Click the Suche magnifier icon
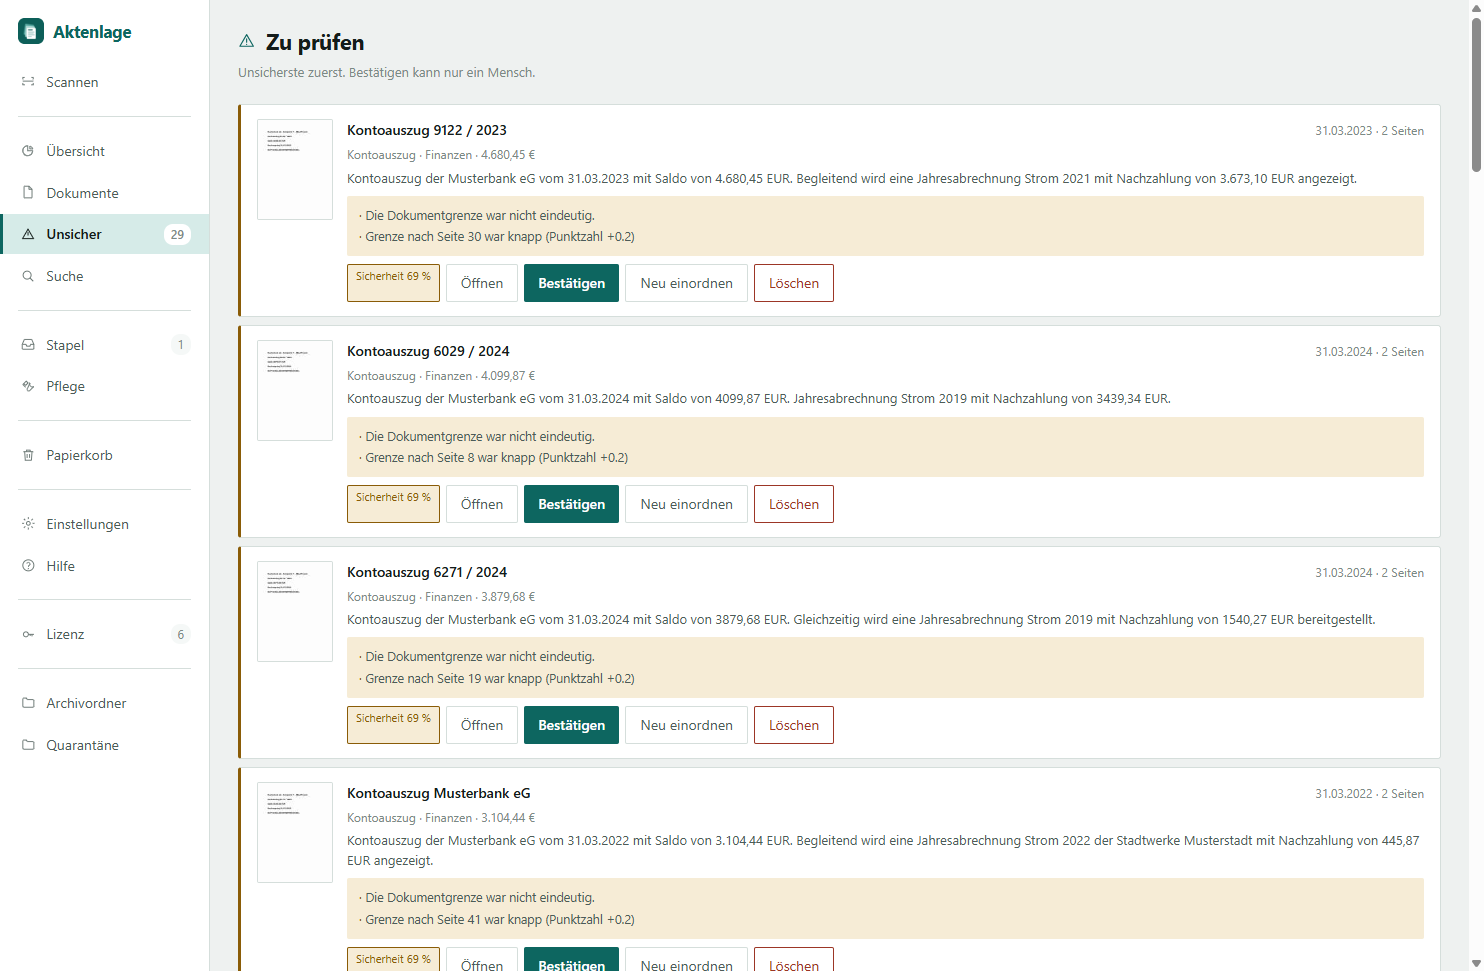 pos(28,276)
